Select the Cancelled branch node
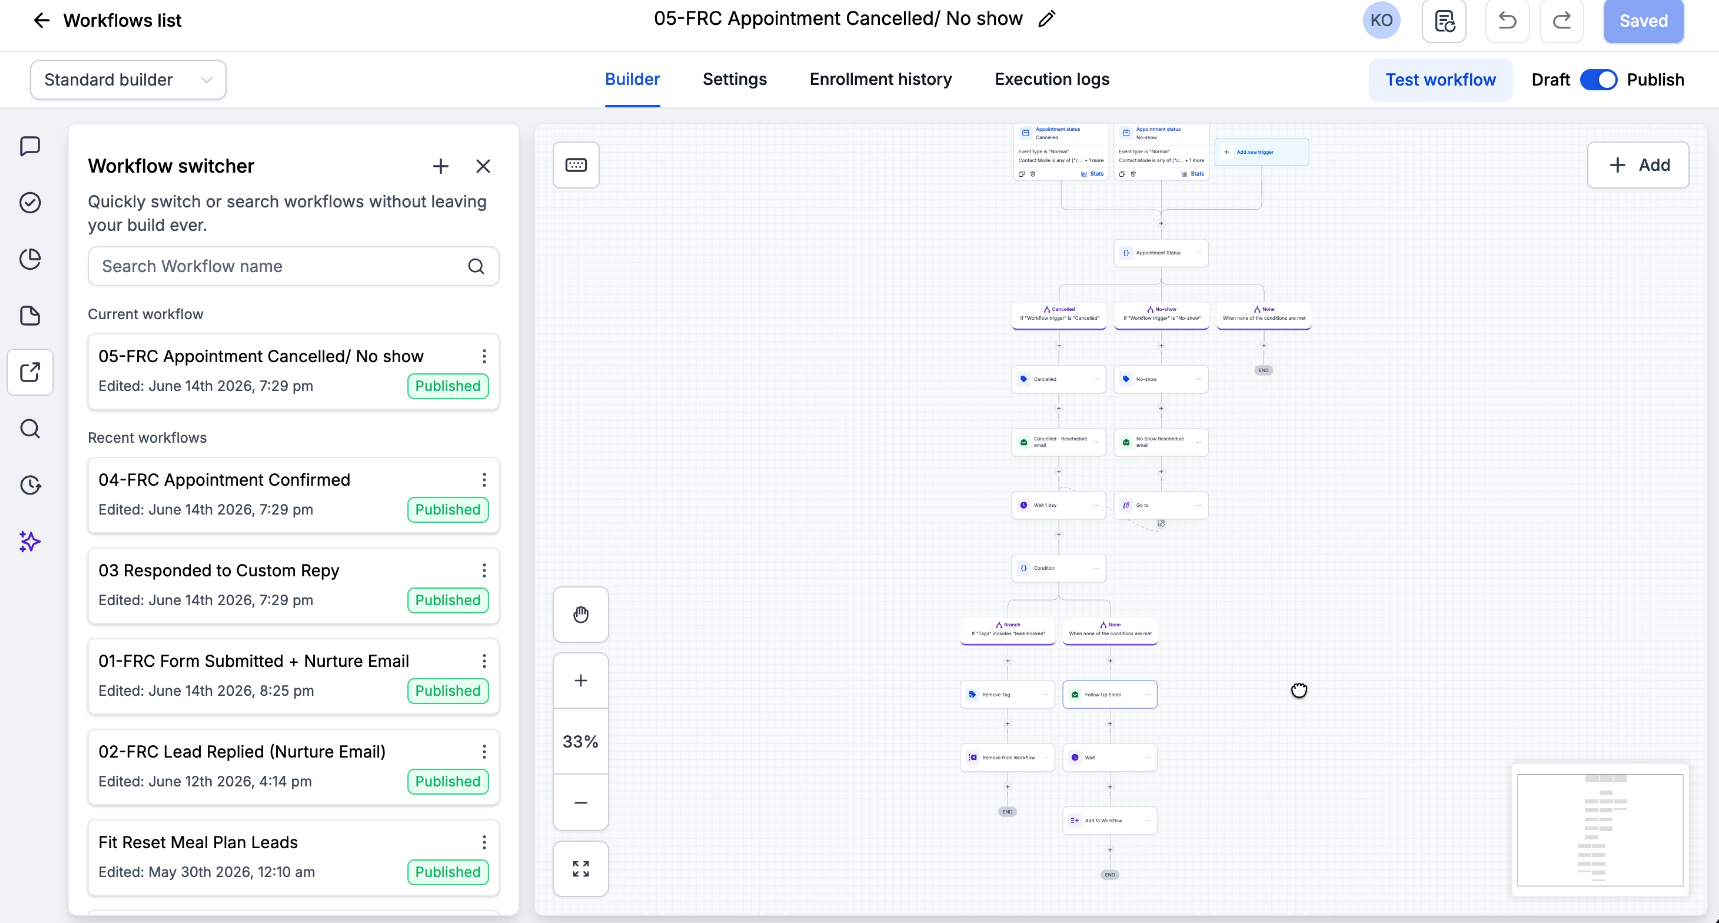Image resolution: width=1719 pixels, height=923 pixels. (1059, 316)
